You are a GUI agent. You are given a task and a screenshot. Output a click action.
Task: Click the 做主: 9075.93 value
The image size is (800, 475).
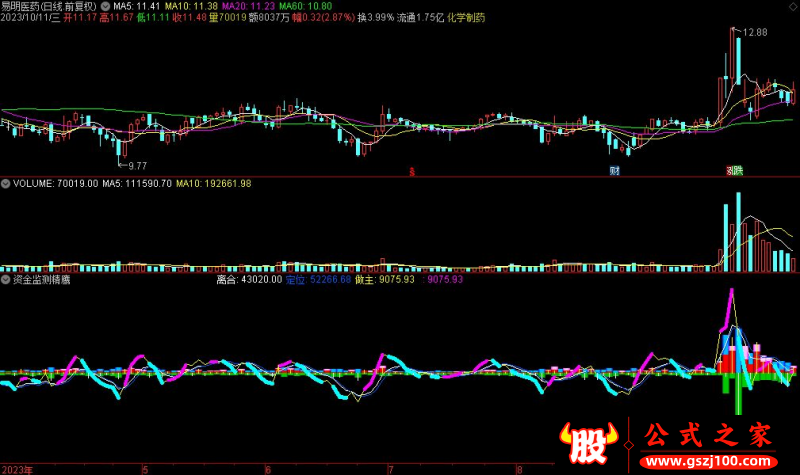[385, 280]
